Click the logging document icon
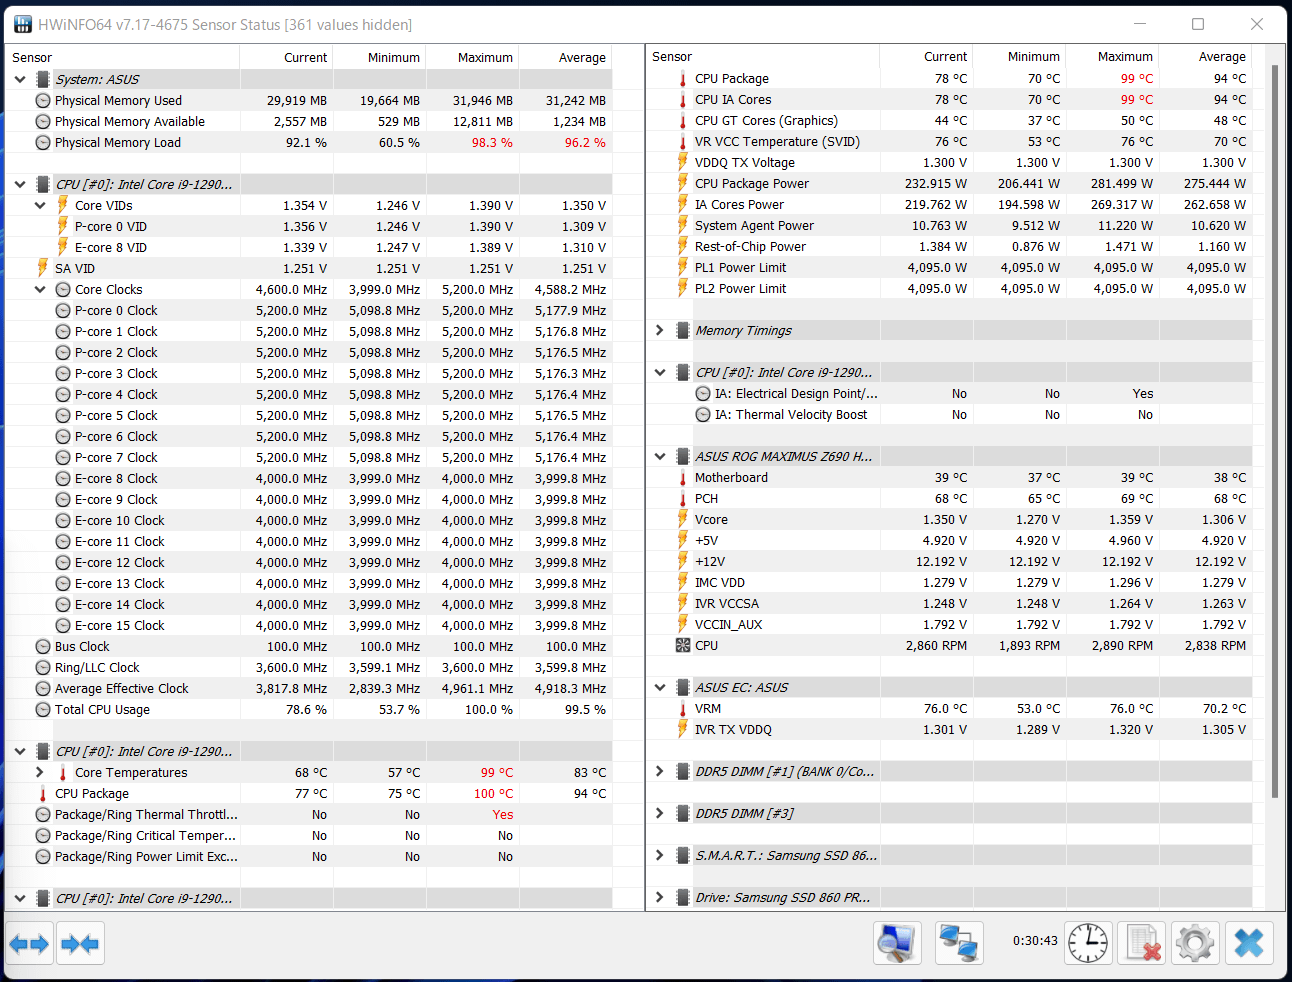This screenshot has height=982, width=1292. click(1142, 943)
